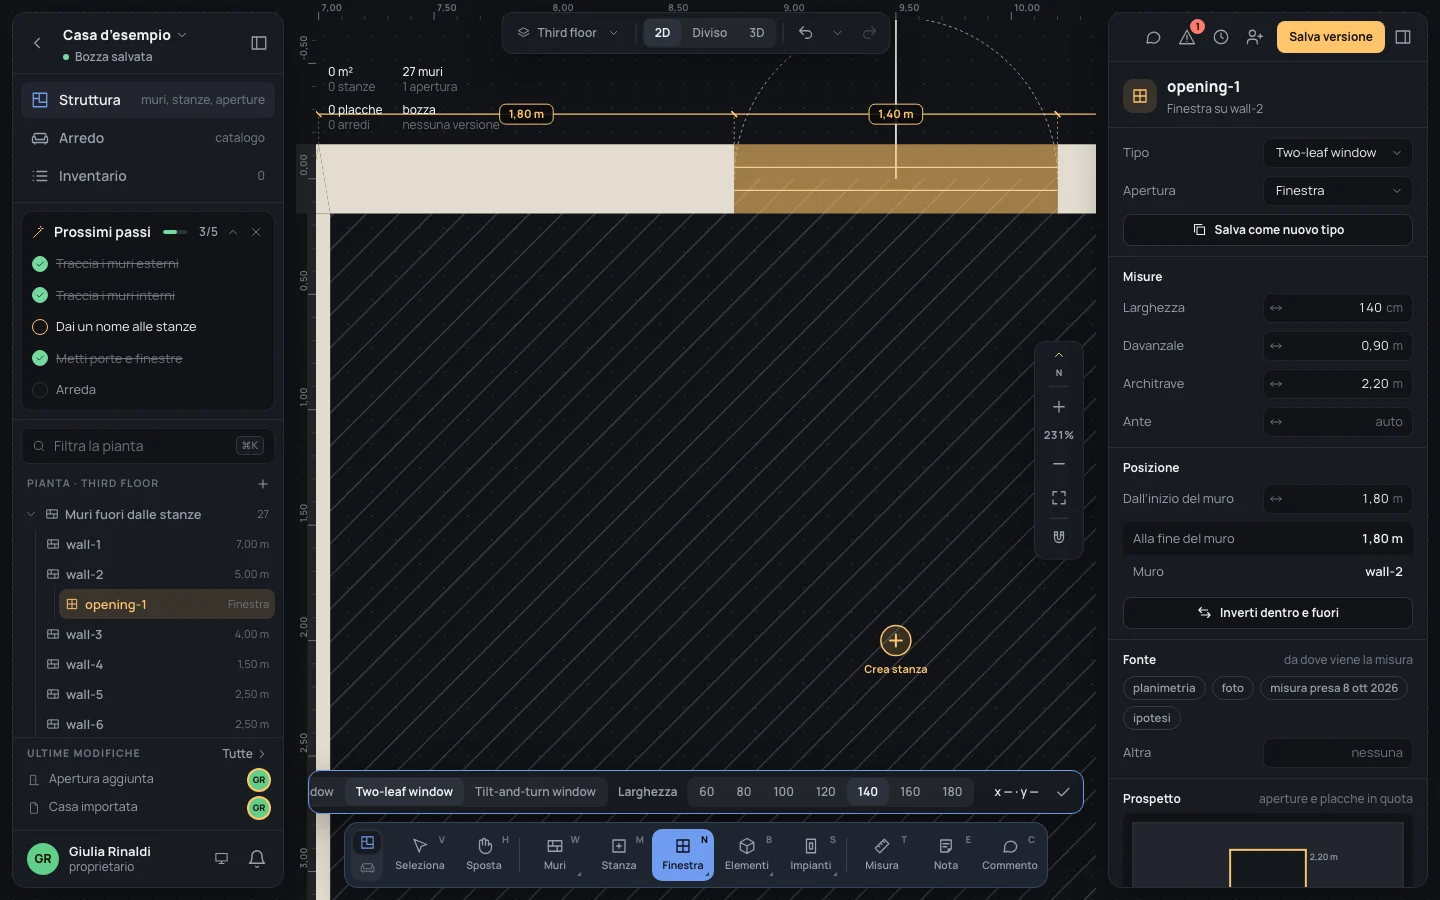The image size is (1440, 900).
Task: Select the 'foto' source chip
Action: point(1233,688)
